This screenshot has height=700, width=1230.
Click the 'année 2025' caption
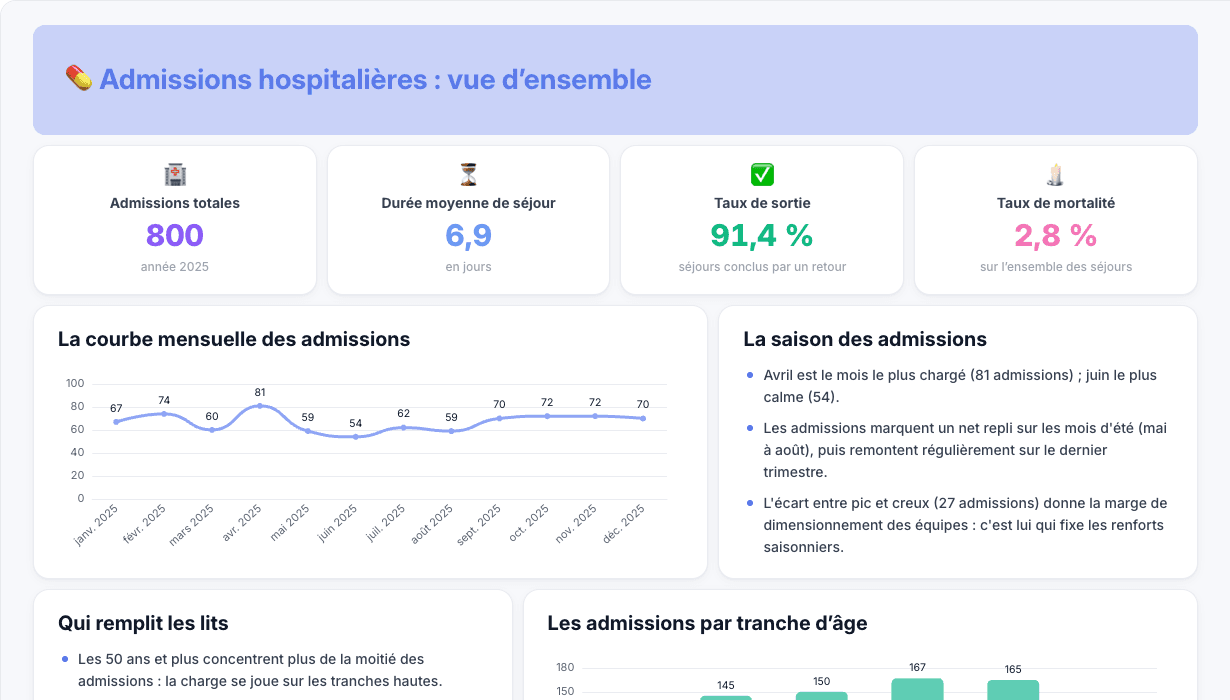[x=175, y=267]
